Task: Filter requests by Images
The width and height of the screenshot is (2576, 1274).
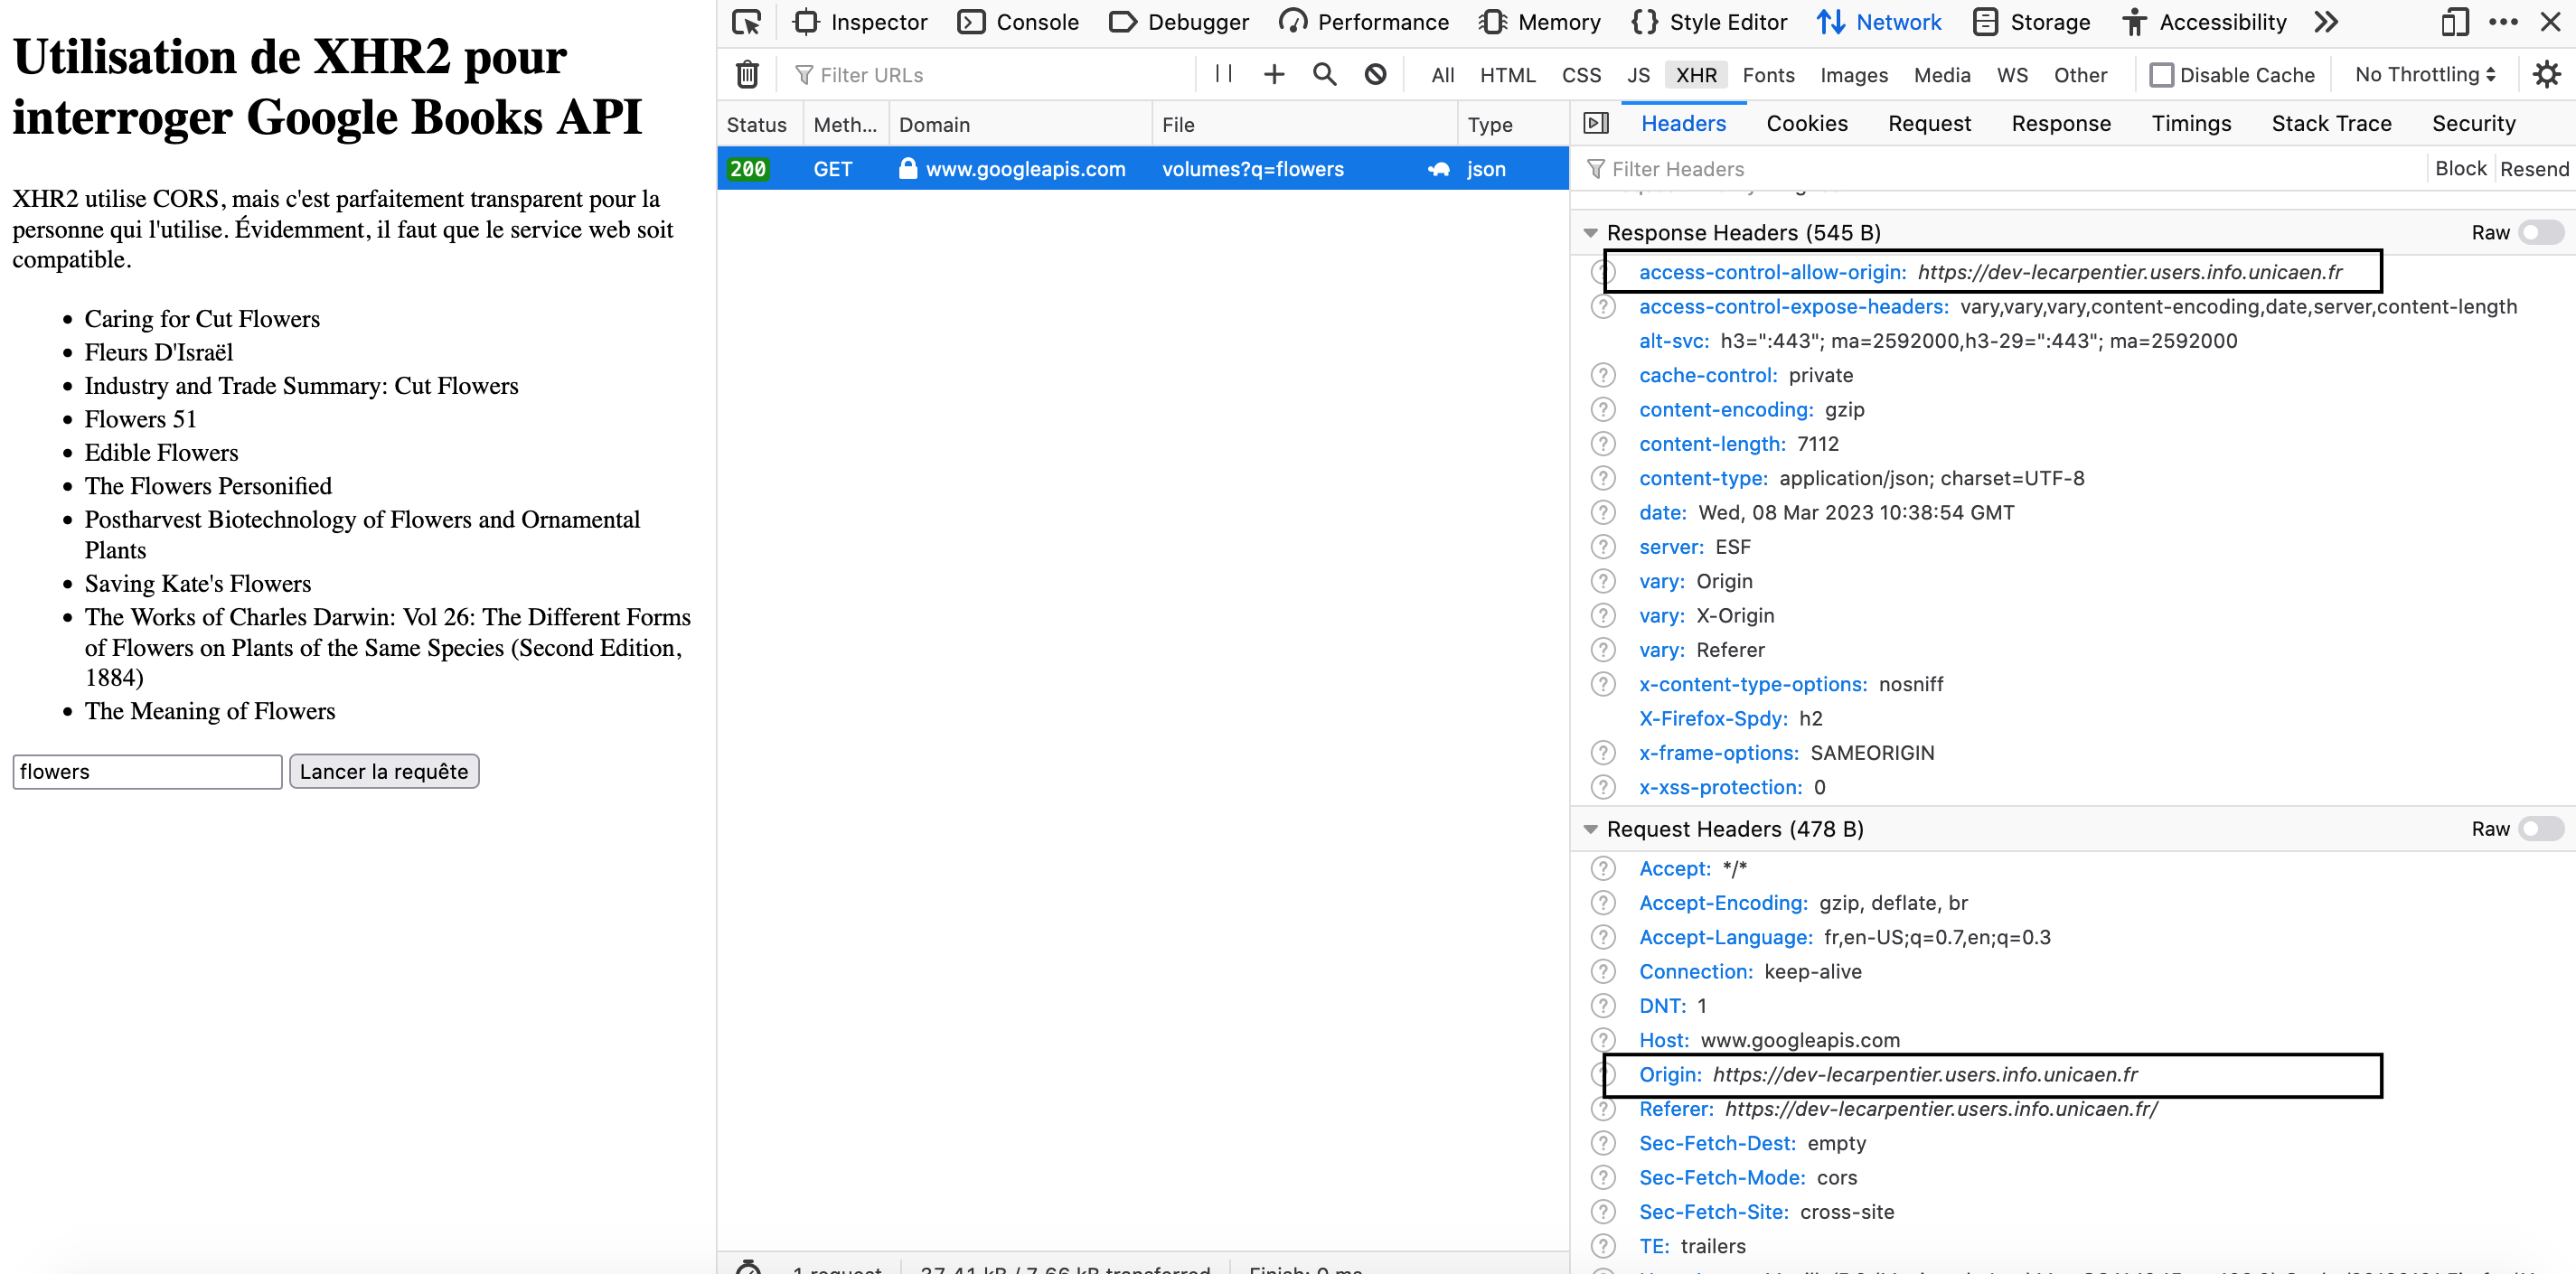Action: point(1854,75)
